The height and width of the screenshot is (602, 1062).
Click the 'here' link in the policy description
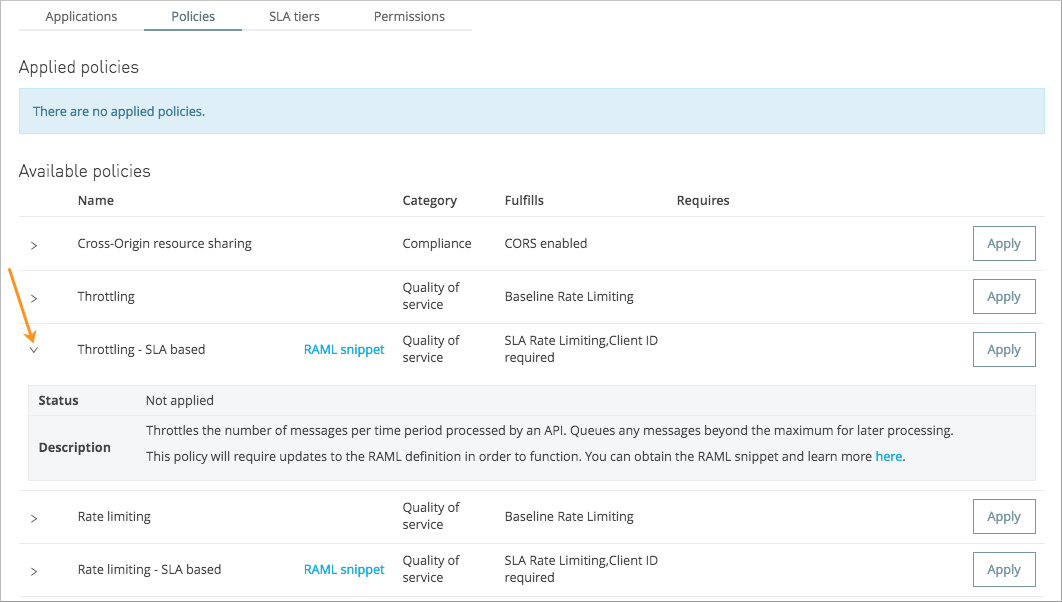tap(889, 456)
